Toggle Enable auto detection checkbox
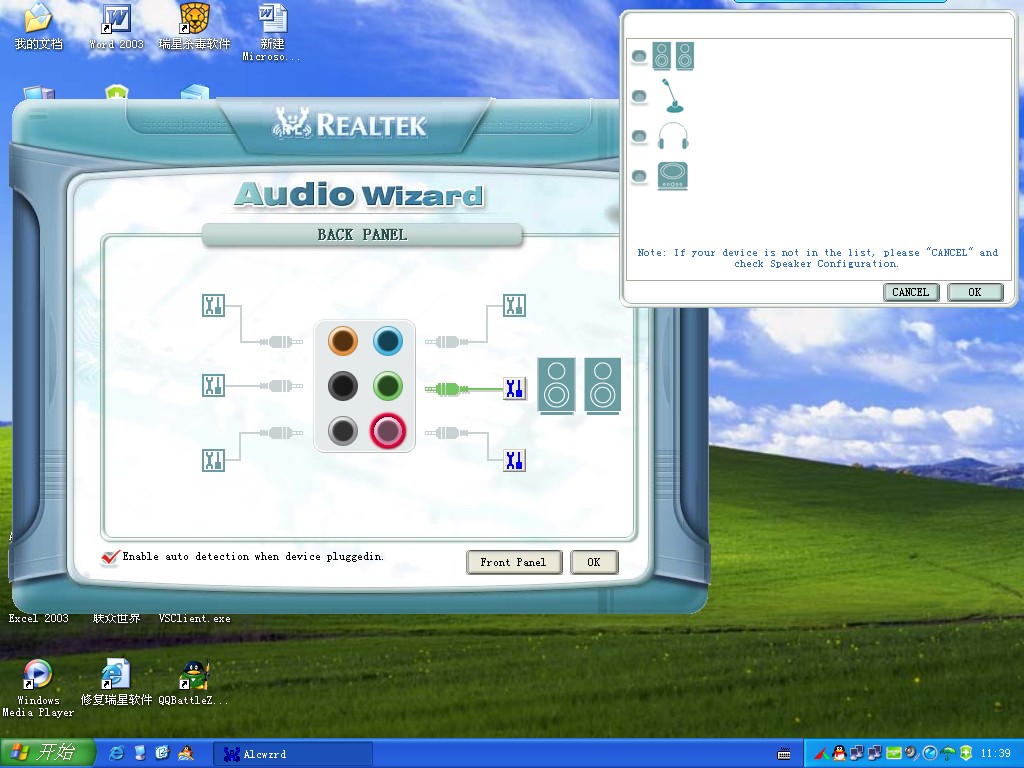Viewport: 1024px width, 768px height. 111,557
